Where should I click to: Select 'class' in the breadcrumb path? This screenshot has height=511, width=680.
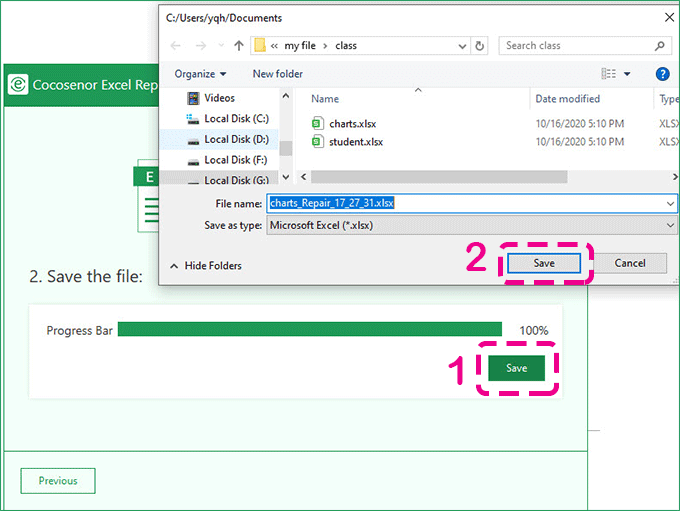pos(346,46)
